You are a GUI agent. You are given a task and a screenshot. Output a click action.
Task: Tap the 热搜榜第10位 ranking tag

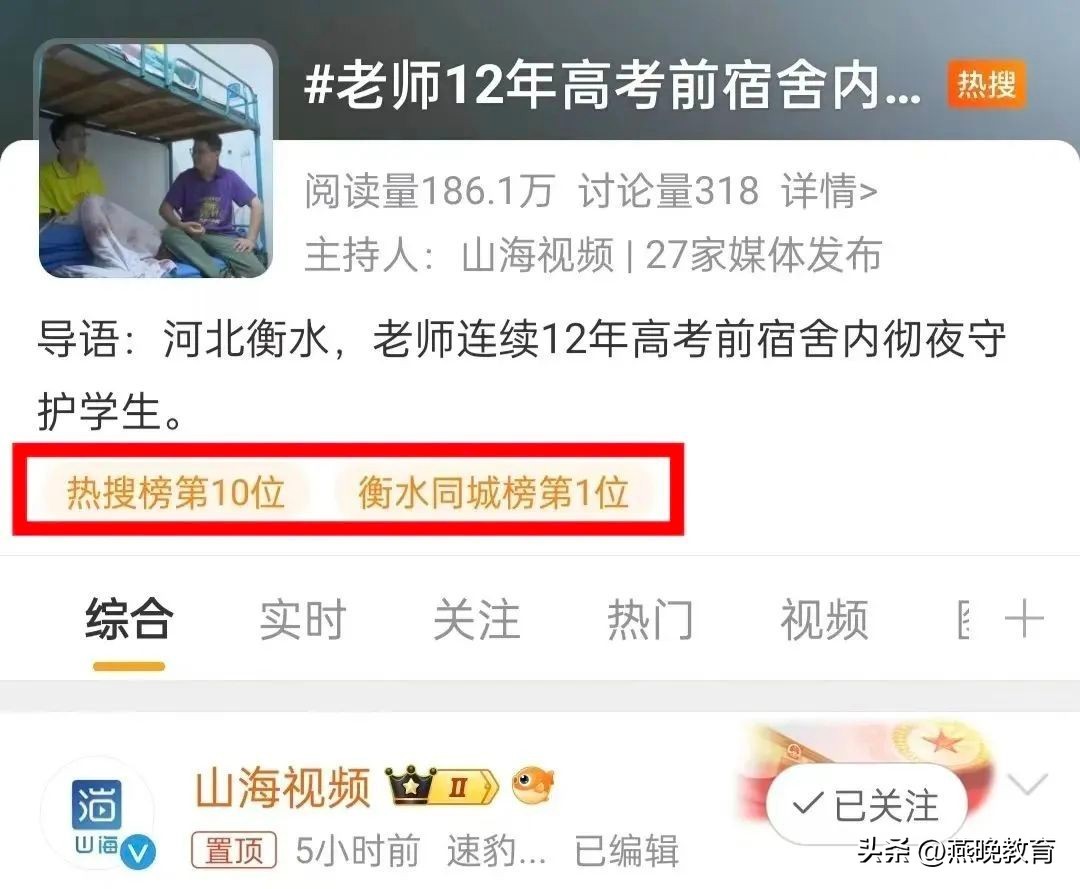(x=176, y=492)
